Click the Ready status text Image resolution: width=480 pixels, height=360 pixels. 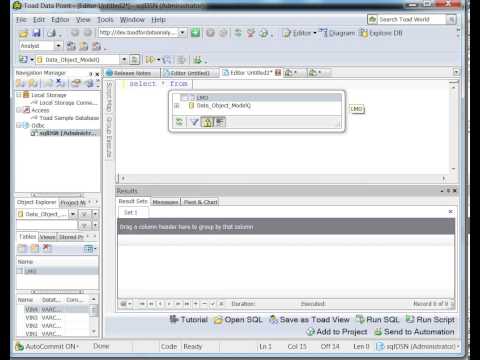click(193, 347)
